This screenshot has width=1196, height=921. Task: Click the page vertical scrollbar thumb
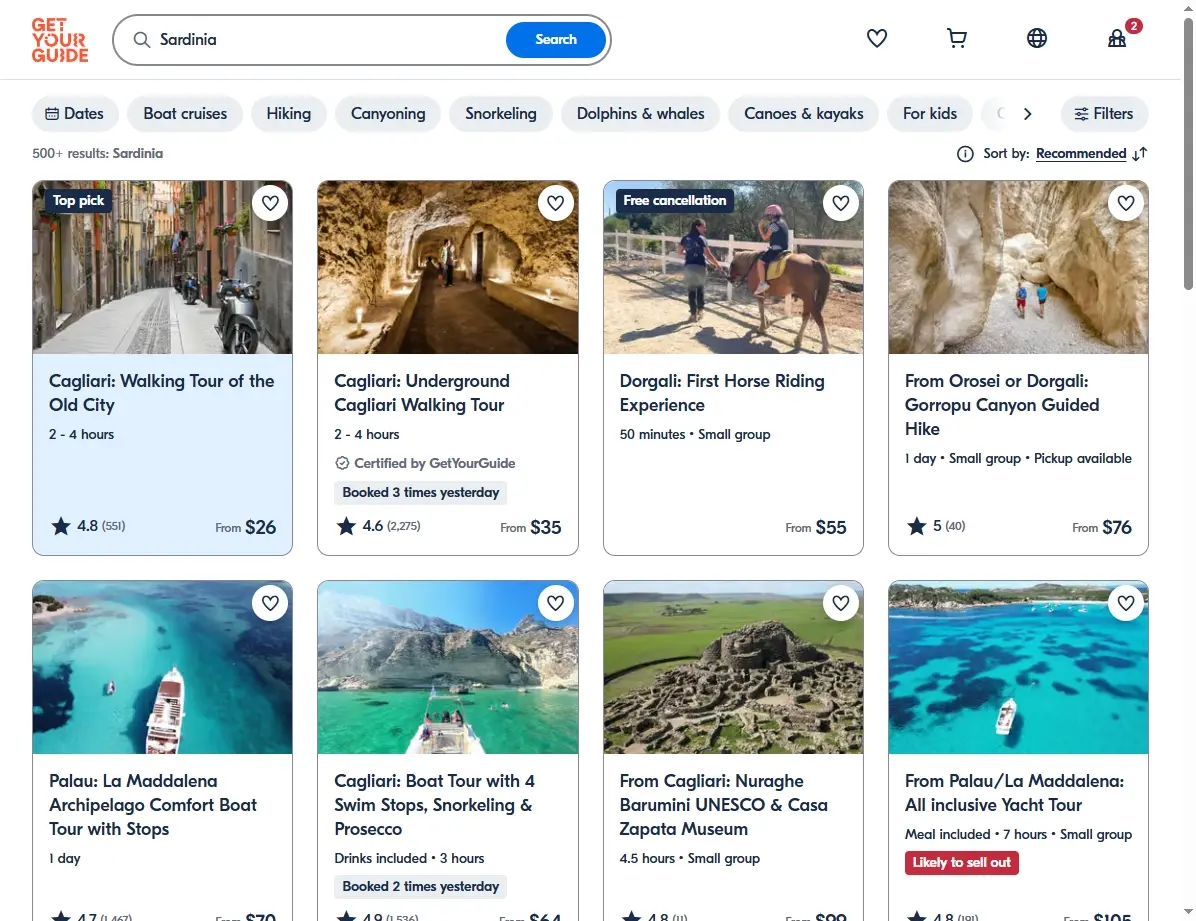1188,153
